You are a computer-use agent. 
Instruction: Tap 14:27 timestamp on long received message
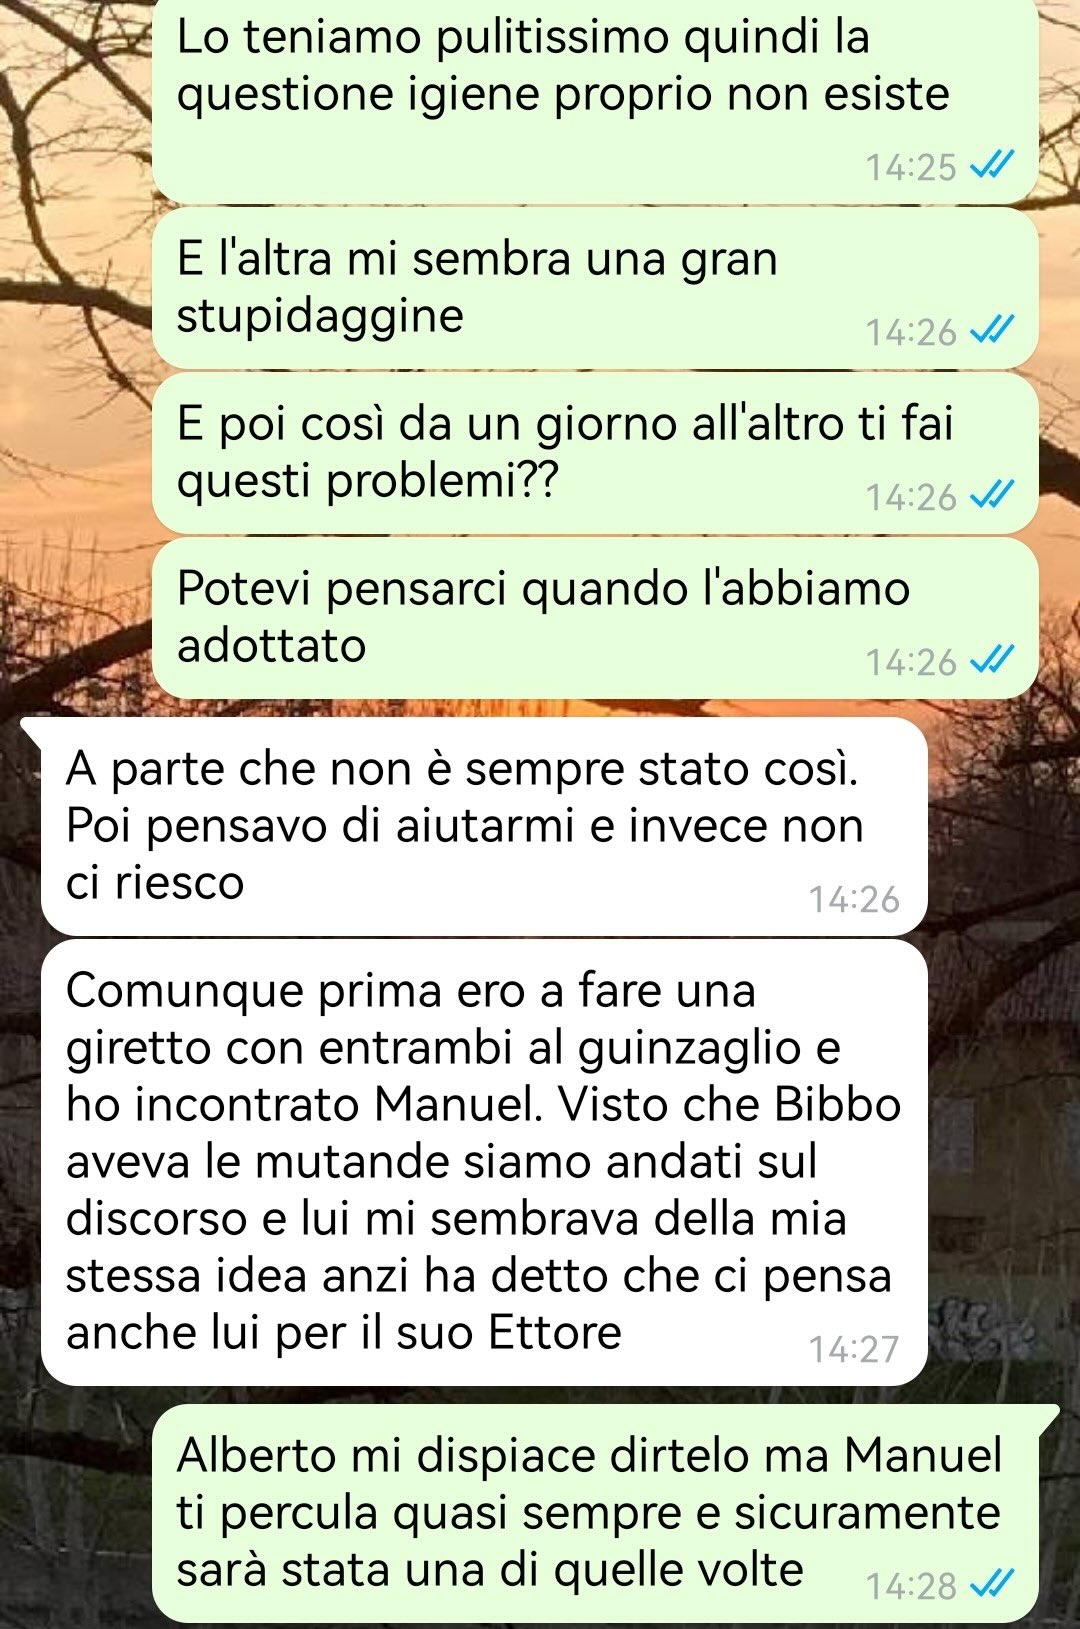(854, 1349)
